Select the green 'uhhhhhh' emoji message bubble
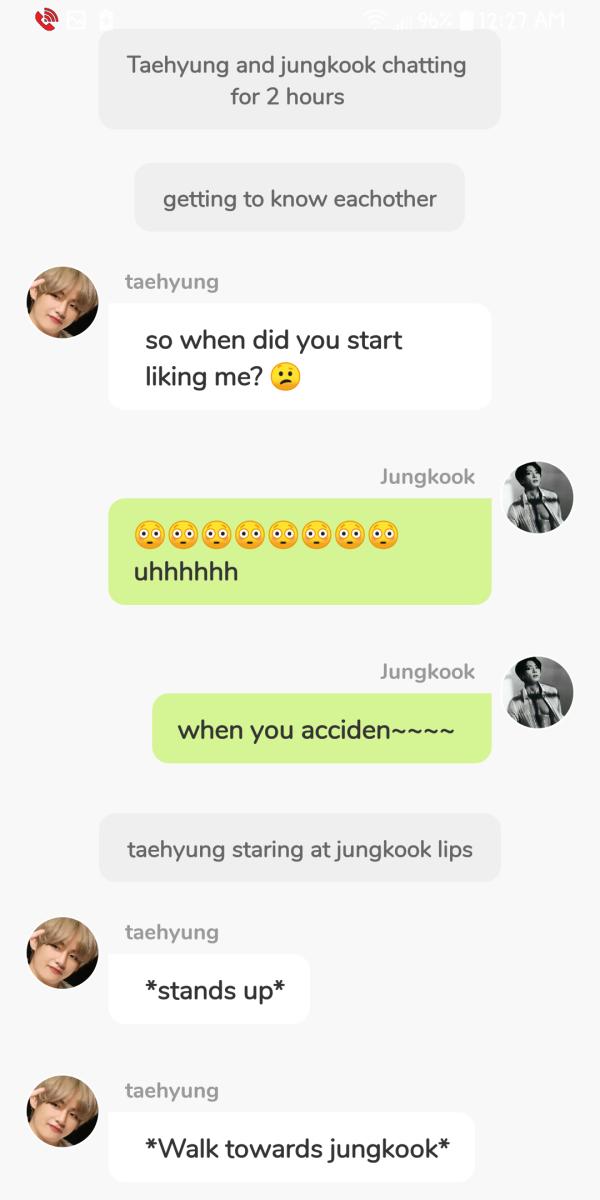 300,552
